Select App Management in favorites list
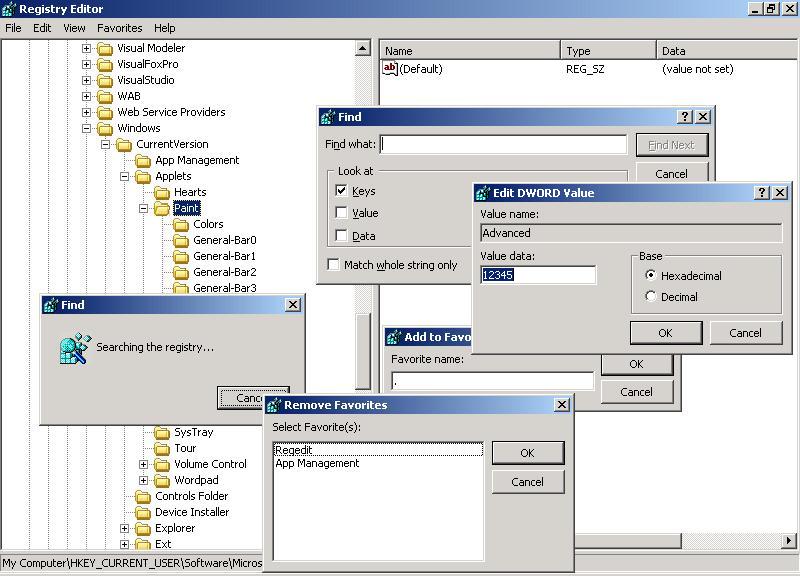Screen dimensions: 800x576 point(317,463)
